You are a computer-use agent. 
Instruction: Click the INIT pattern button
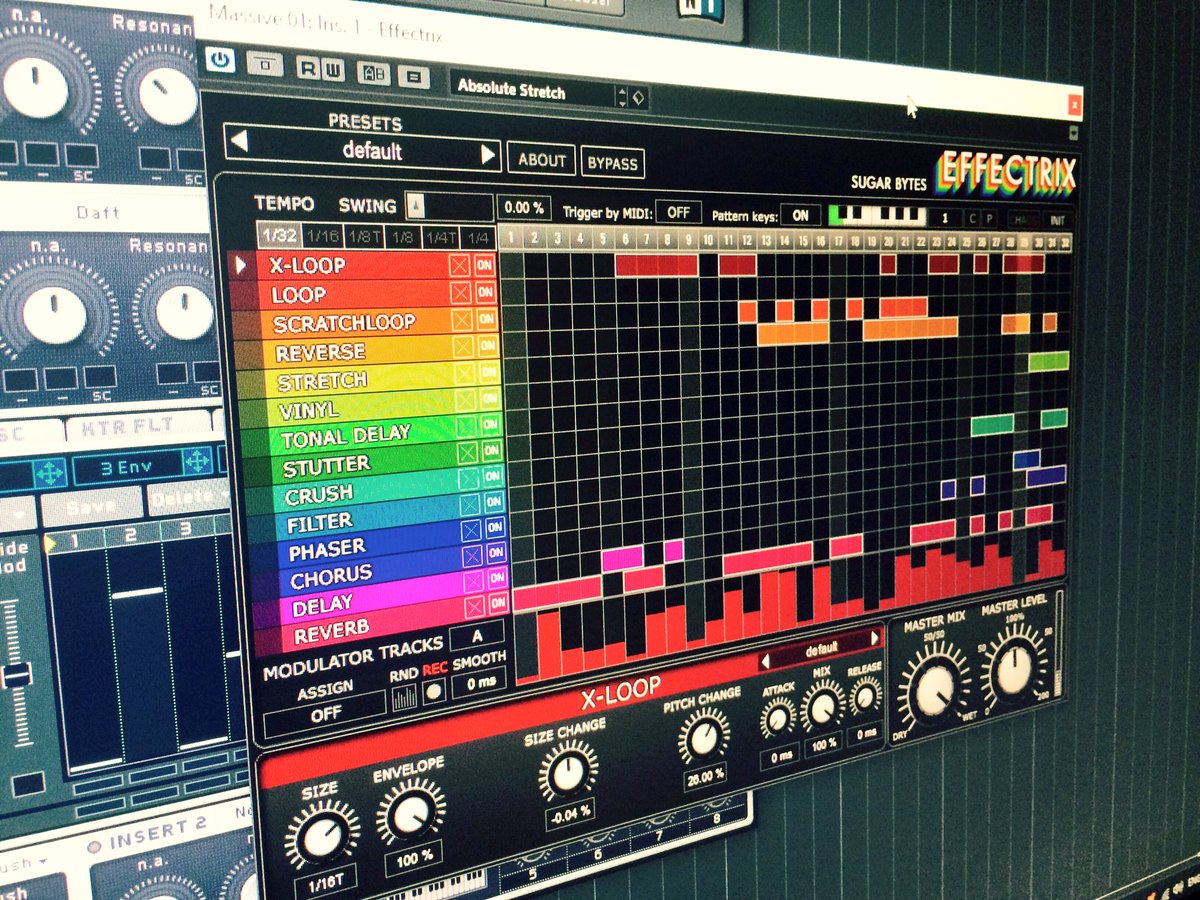[1057, 220]
